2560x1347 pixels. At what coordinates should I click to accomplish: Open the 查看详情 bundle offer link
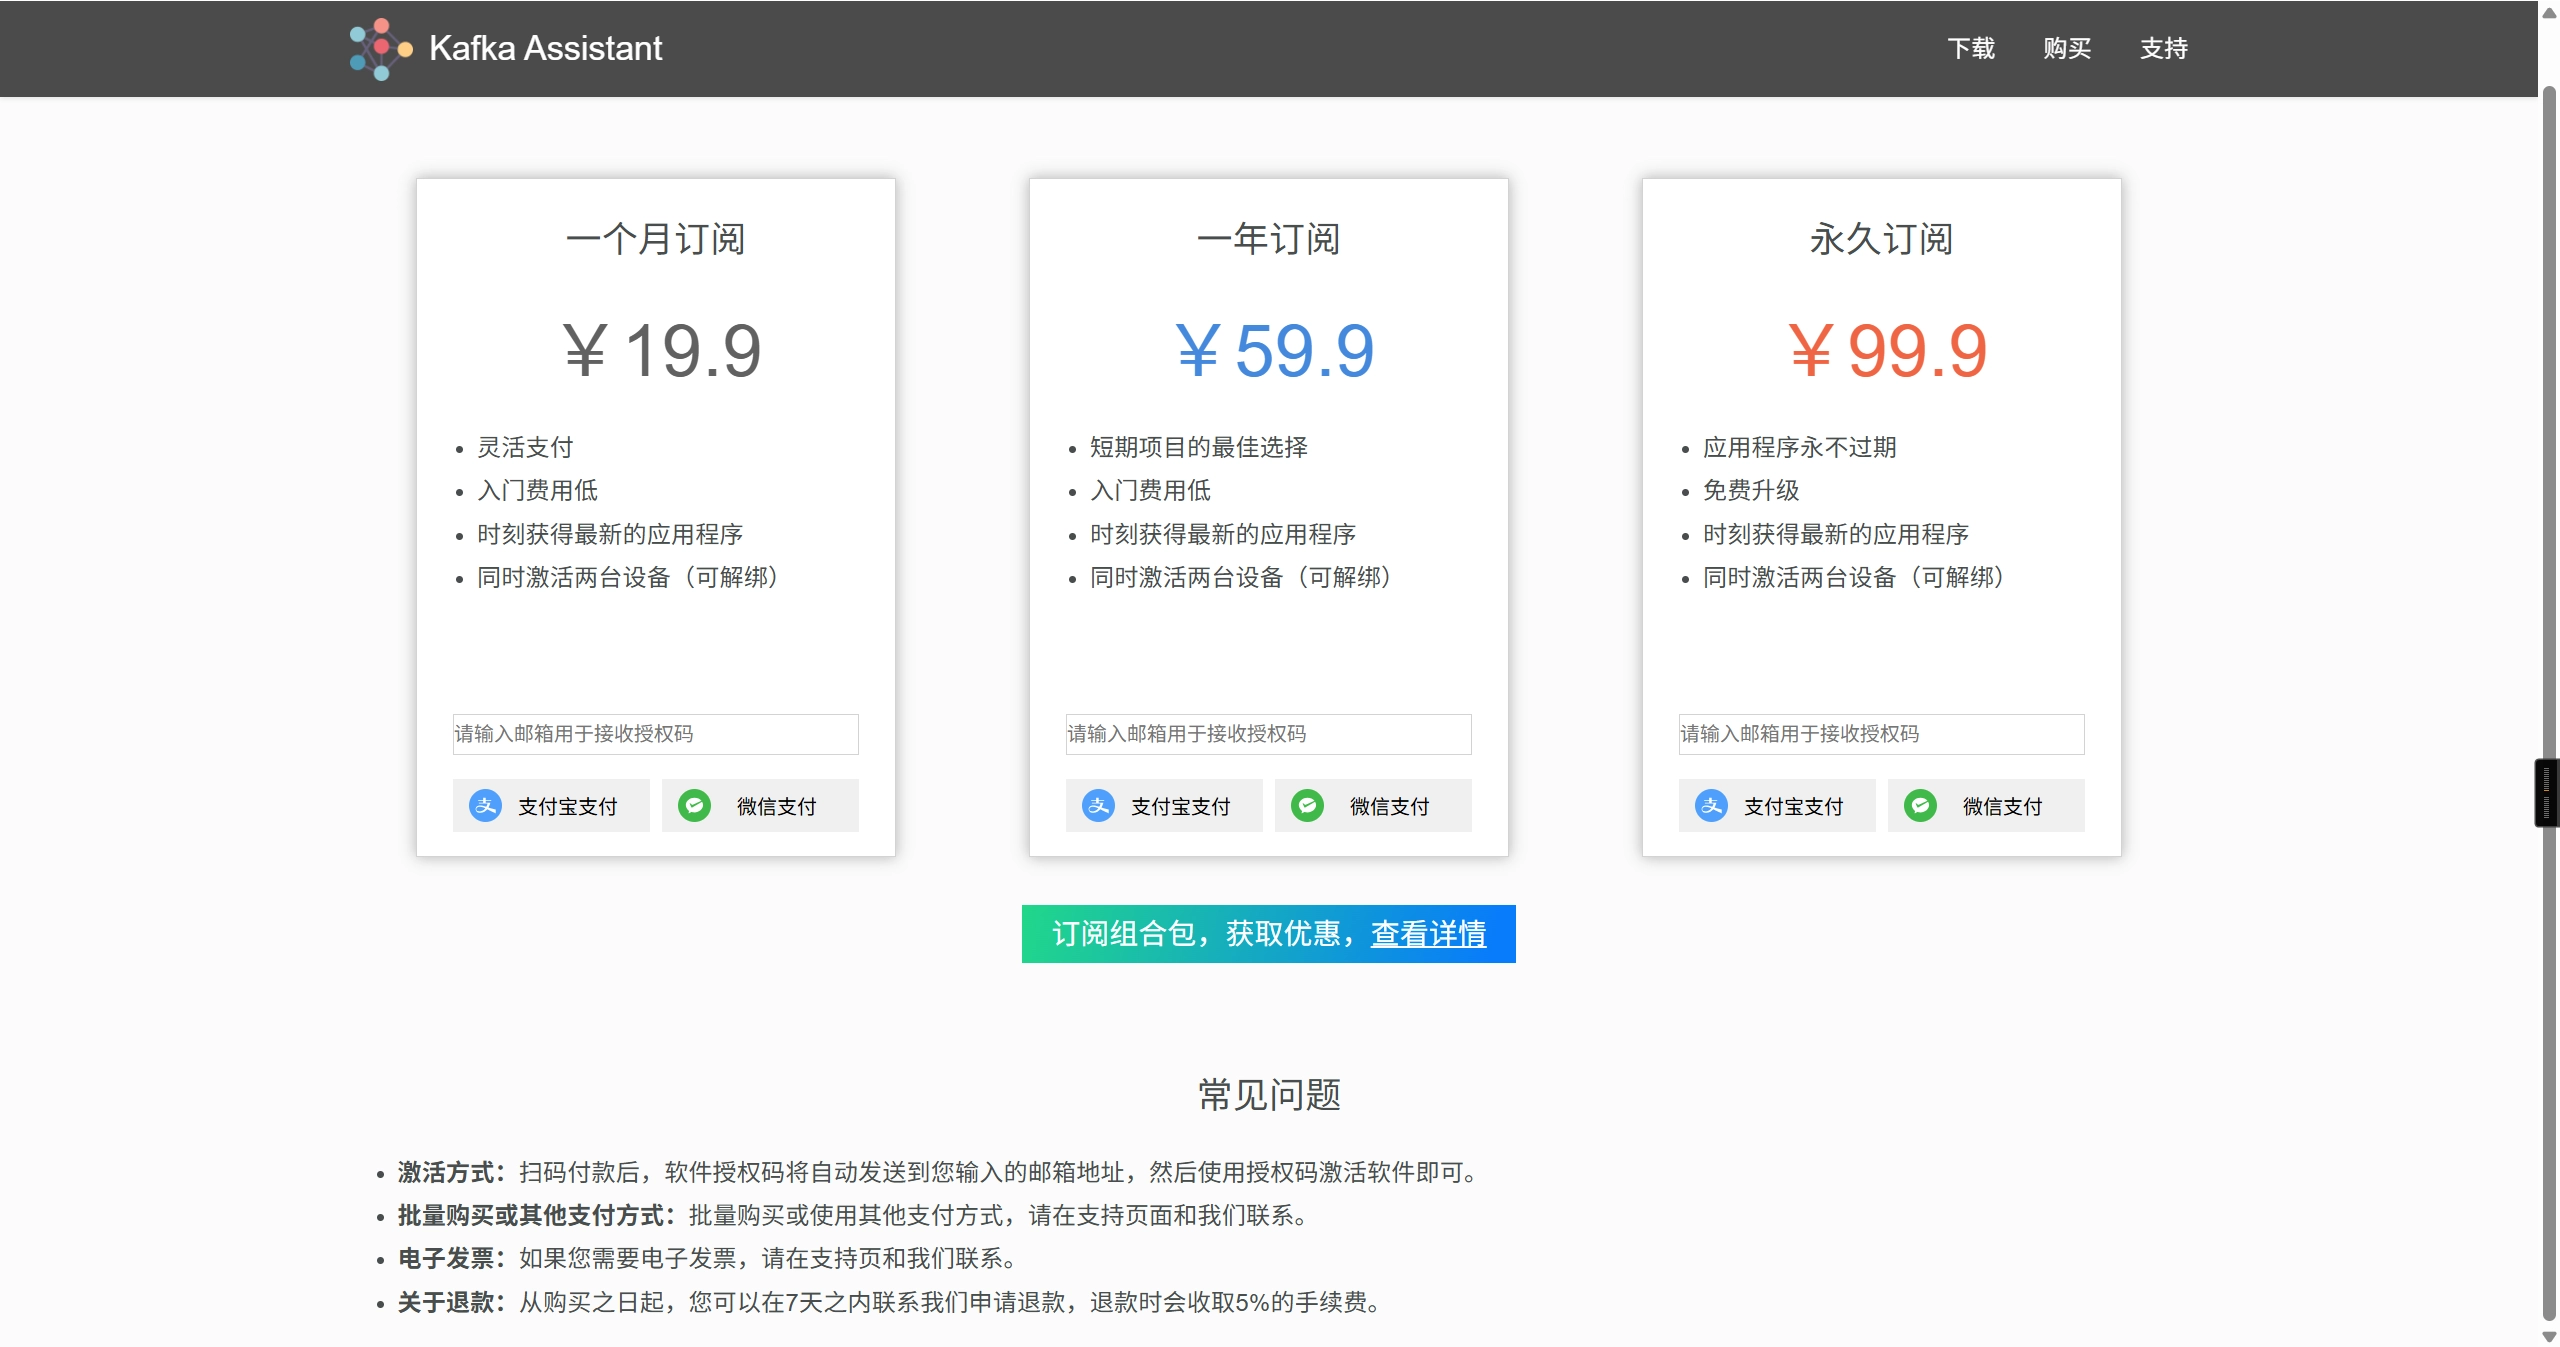coord(1428,933)
